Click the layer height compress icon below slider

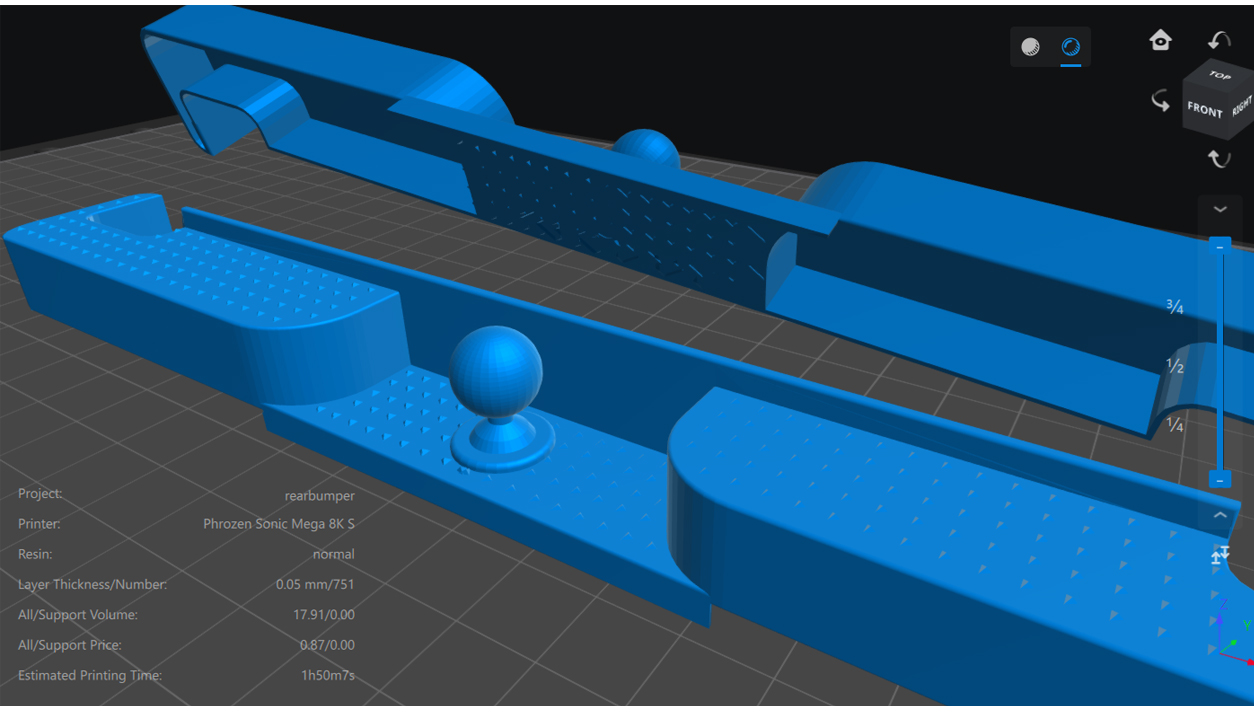point(1220,555)
